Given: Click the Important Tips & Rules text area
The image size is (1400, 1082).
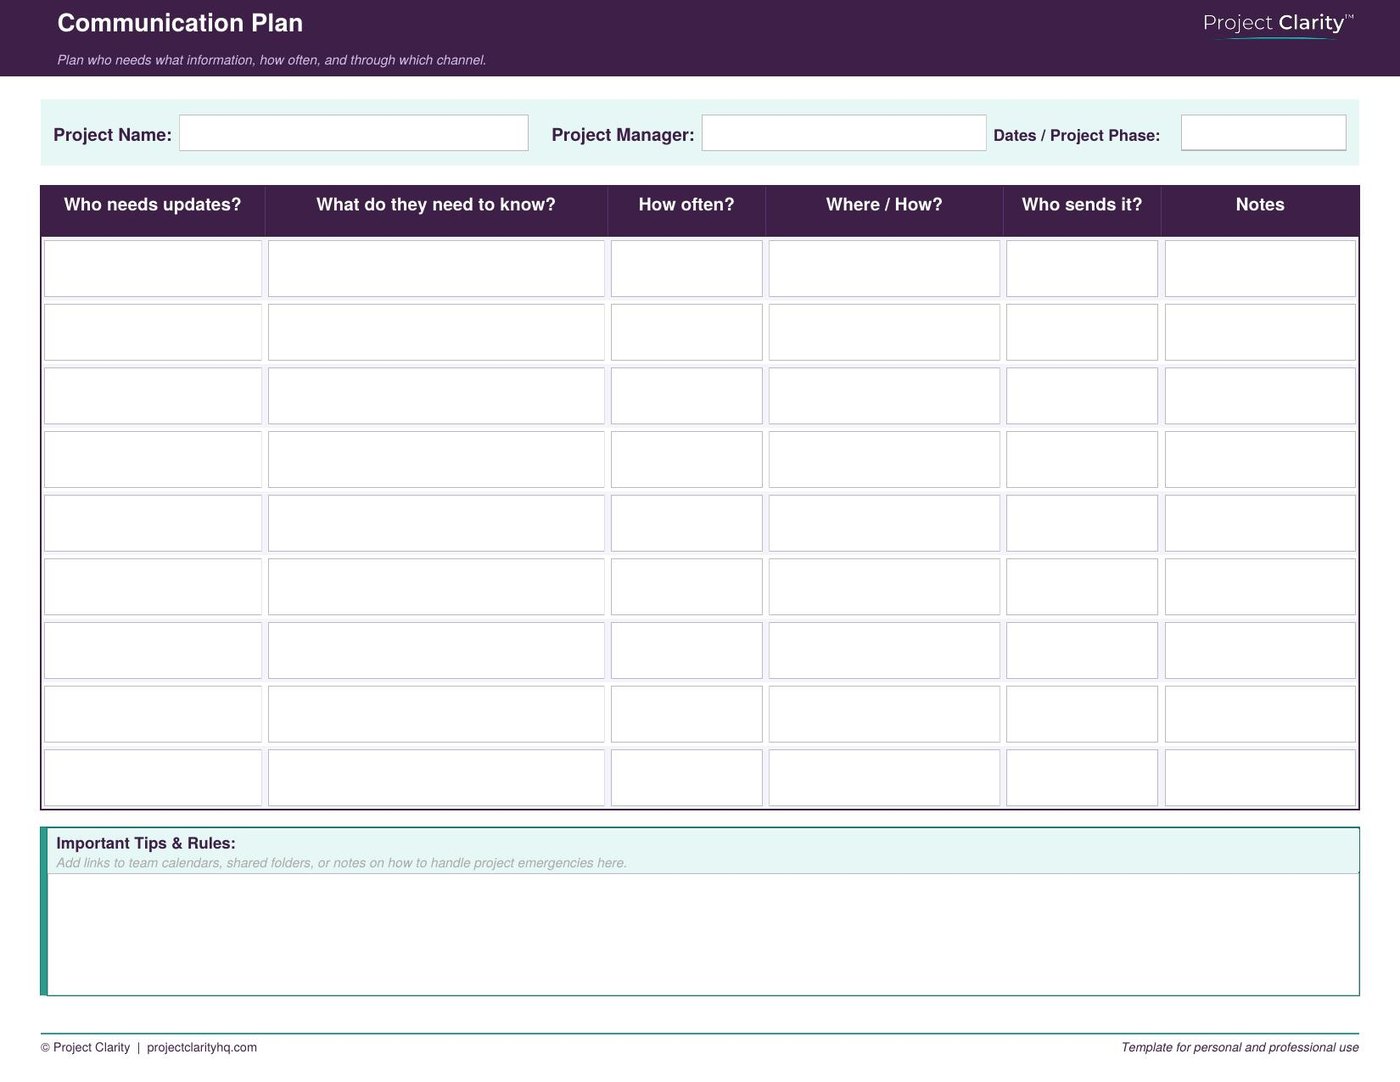Looking at the screenshot, I should tap(703, 934).
